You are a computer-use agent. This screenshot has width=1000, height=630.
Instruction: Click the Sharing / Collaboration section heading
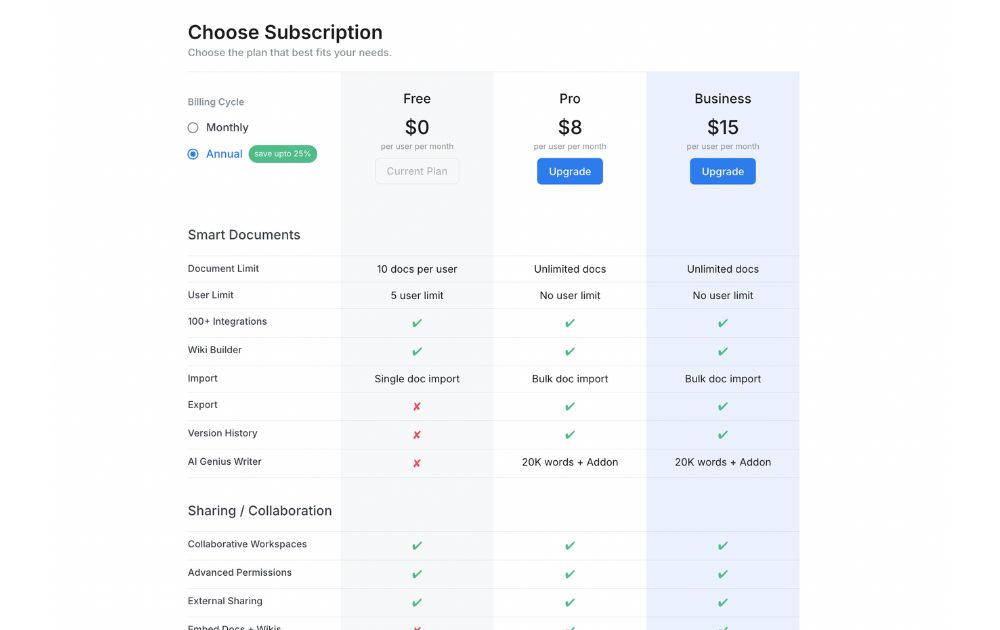click(x=260, y=511)
